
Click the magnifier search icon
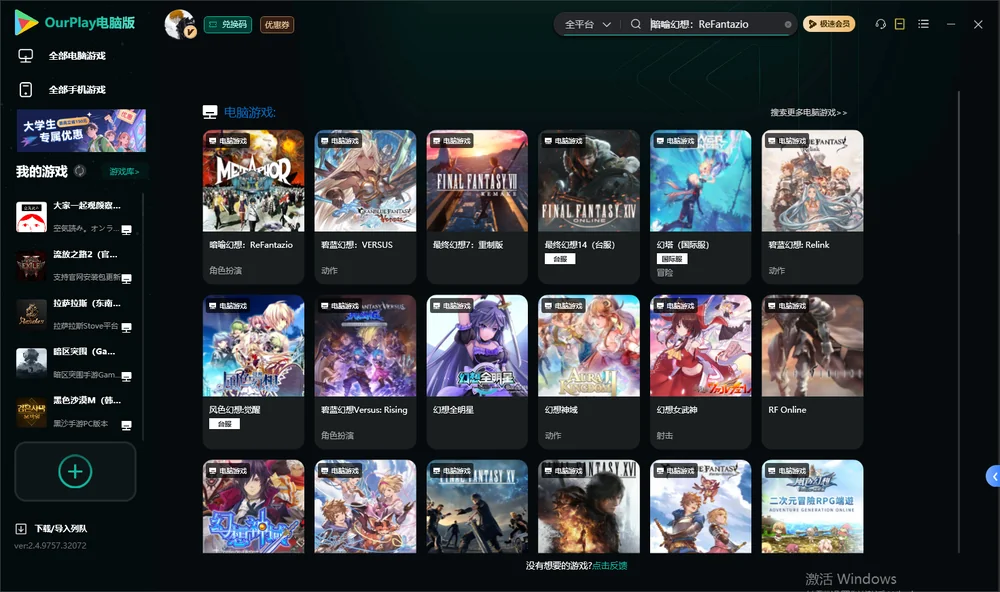(x=635, y=24)
